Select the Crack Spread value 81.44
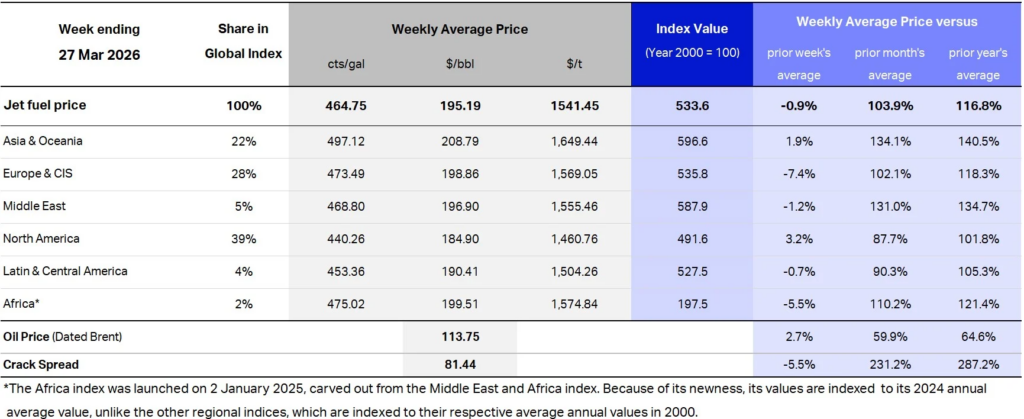The height and width of the screenshot is (419, 1024). point(459,366)
